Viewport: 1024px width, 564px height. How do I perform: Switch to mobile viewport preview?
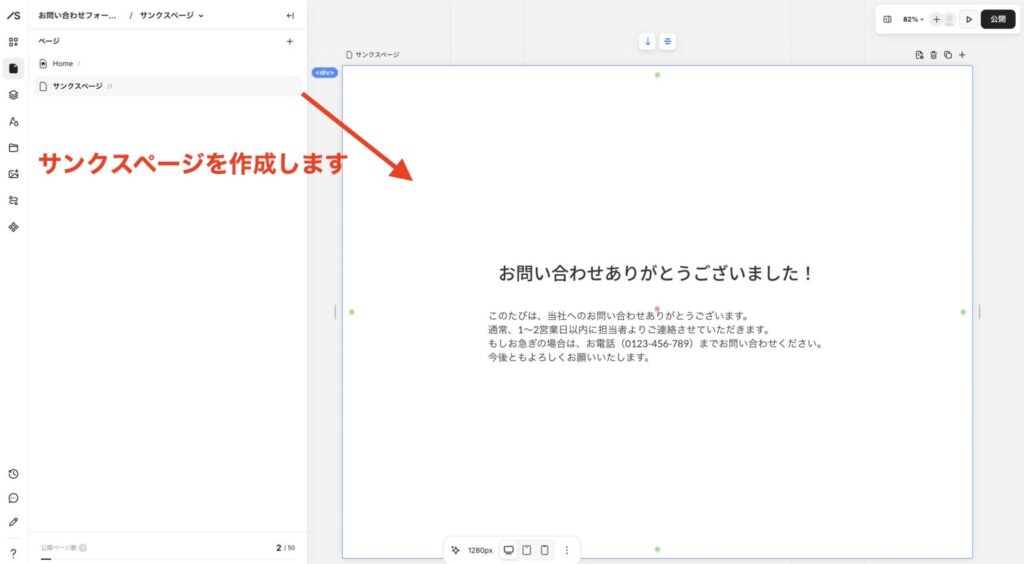[544, 550]
